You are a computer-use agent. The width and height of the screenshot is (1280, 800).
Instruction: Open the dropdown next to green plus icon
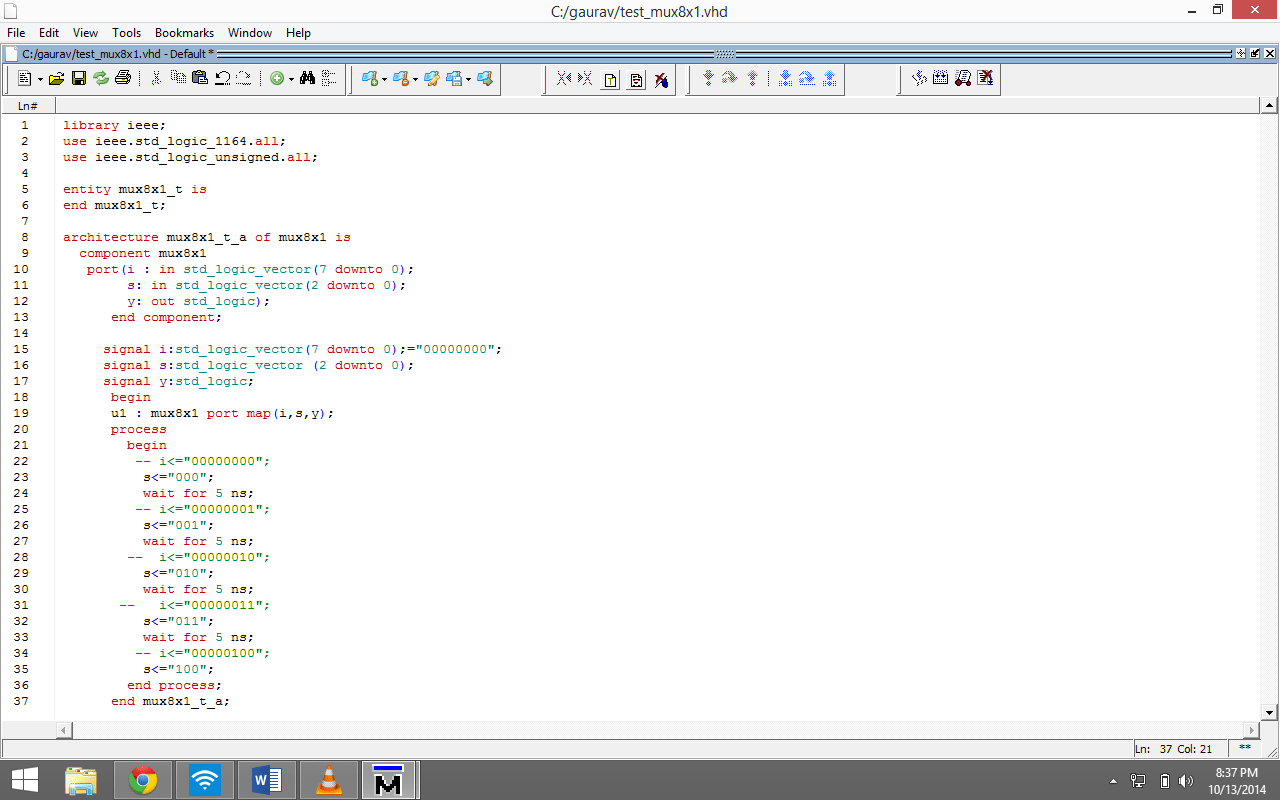point(291,79)
